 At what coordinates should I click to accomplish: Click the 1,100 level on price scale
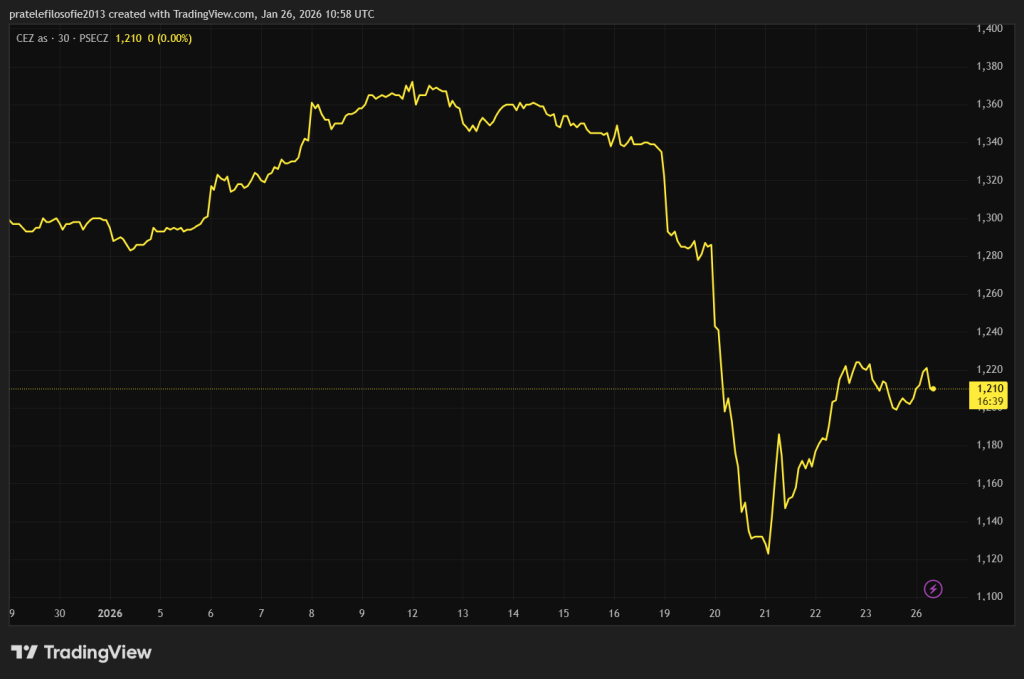coord(988,597)
